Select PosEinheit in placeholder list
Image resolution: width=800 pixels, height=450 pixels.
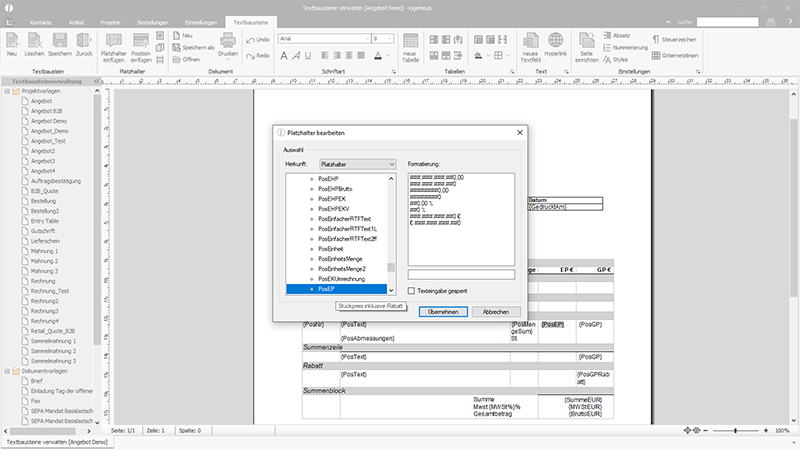tap(331, 249)
